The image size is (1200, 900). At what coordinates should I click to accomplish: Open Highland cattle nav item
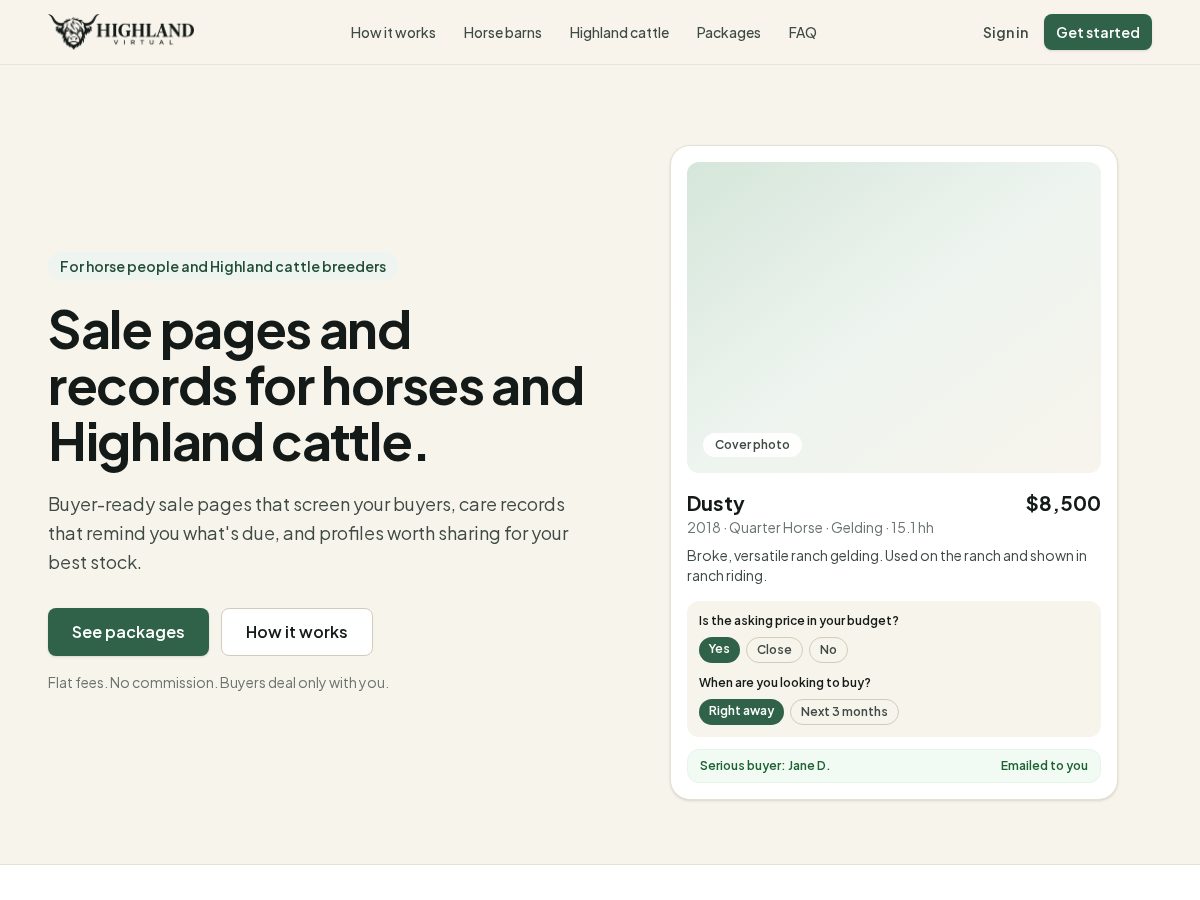click(619, 32)
